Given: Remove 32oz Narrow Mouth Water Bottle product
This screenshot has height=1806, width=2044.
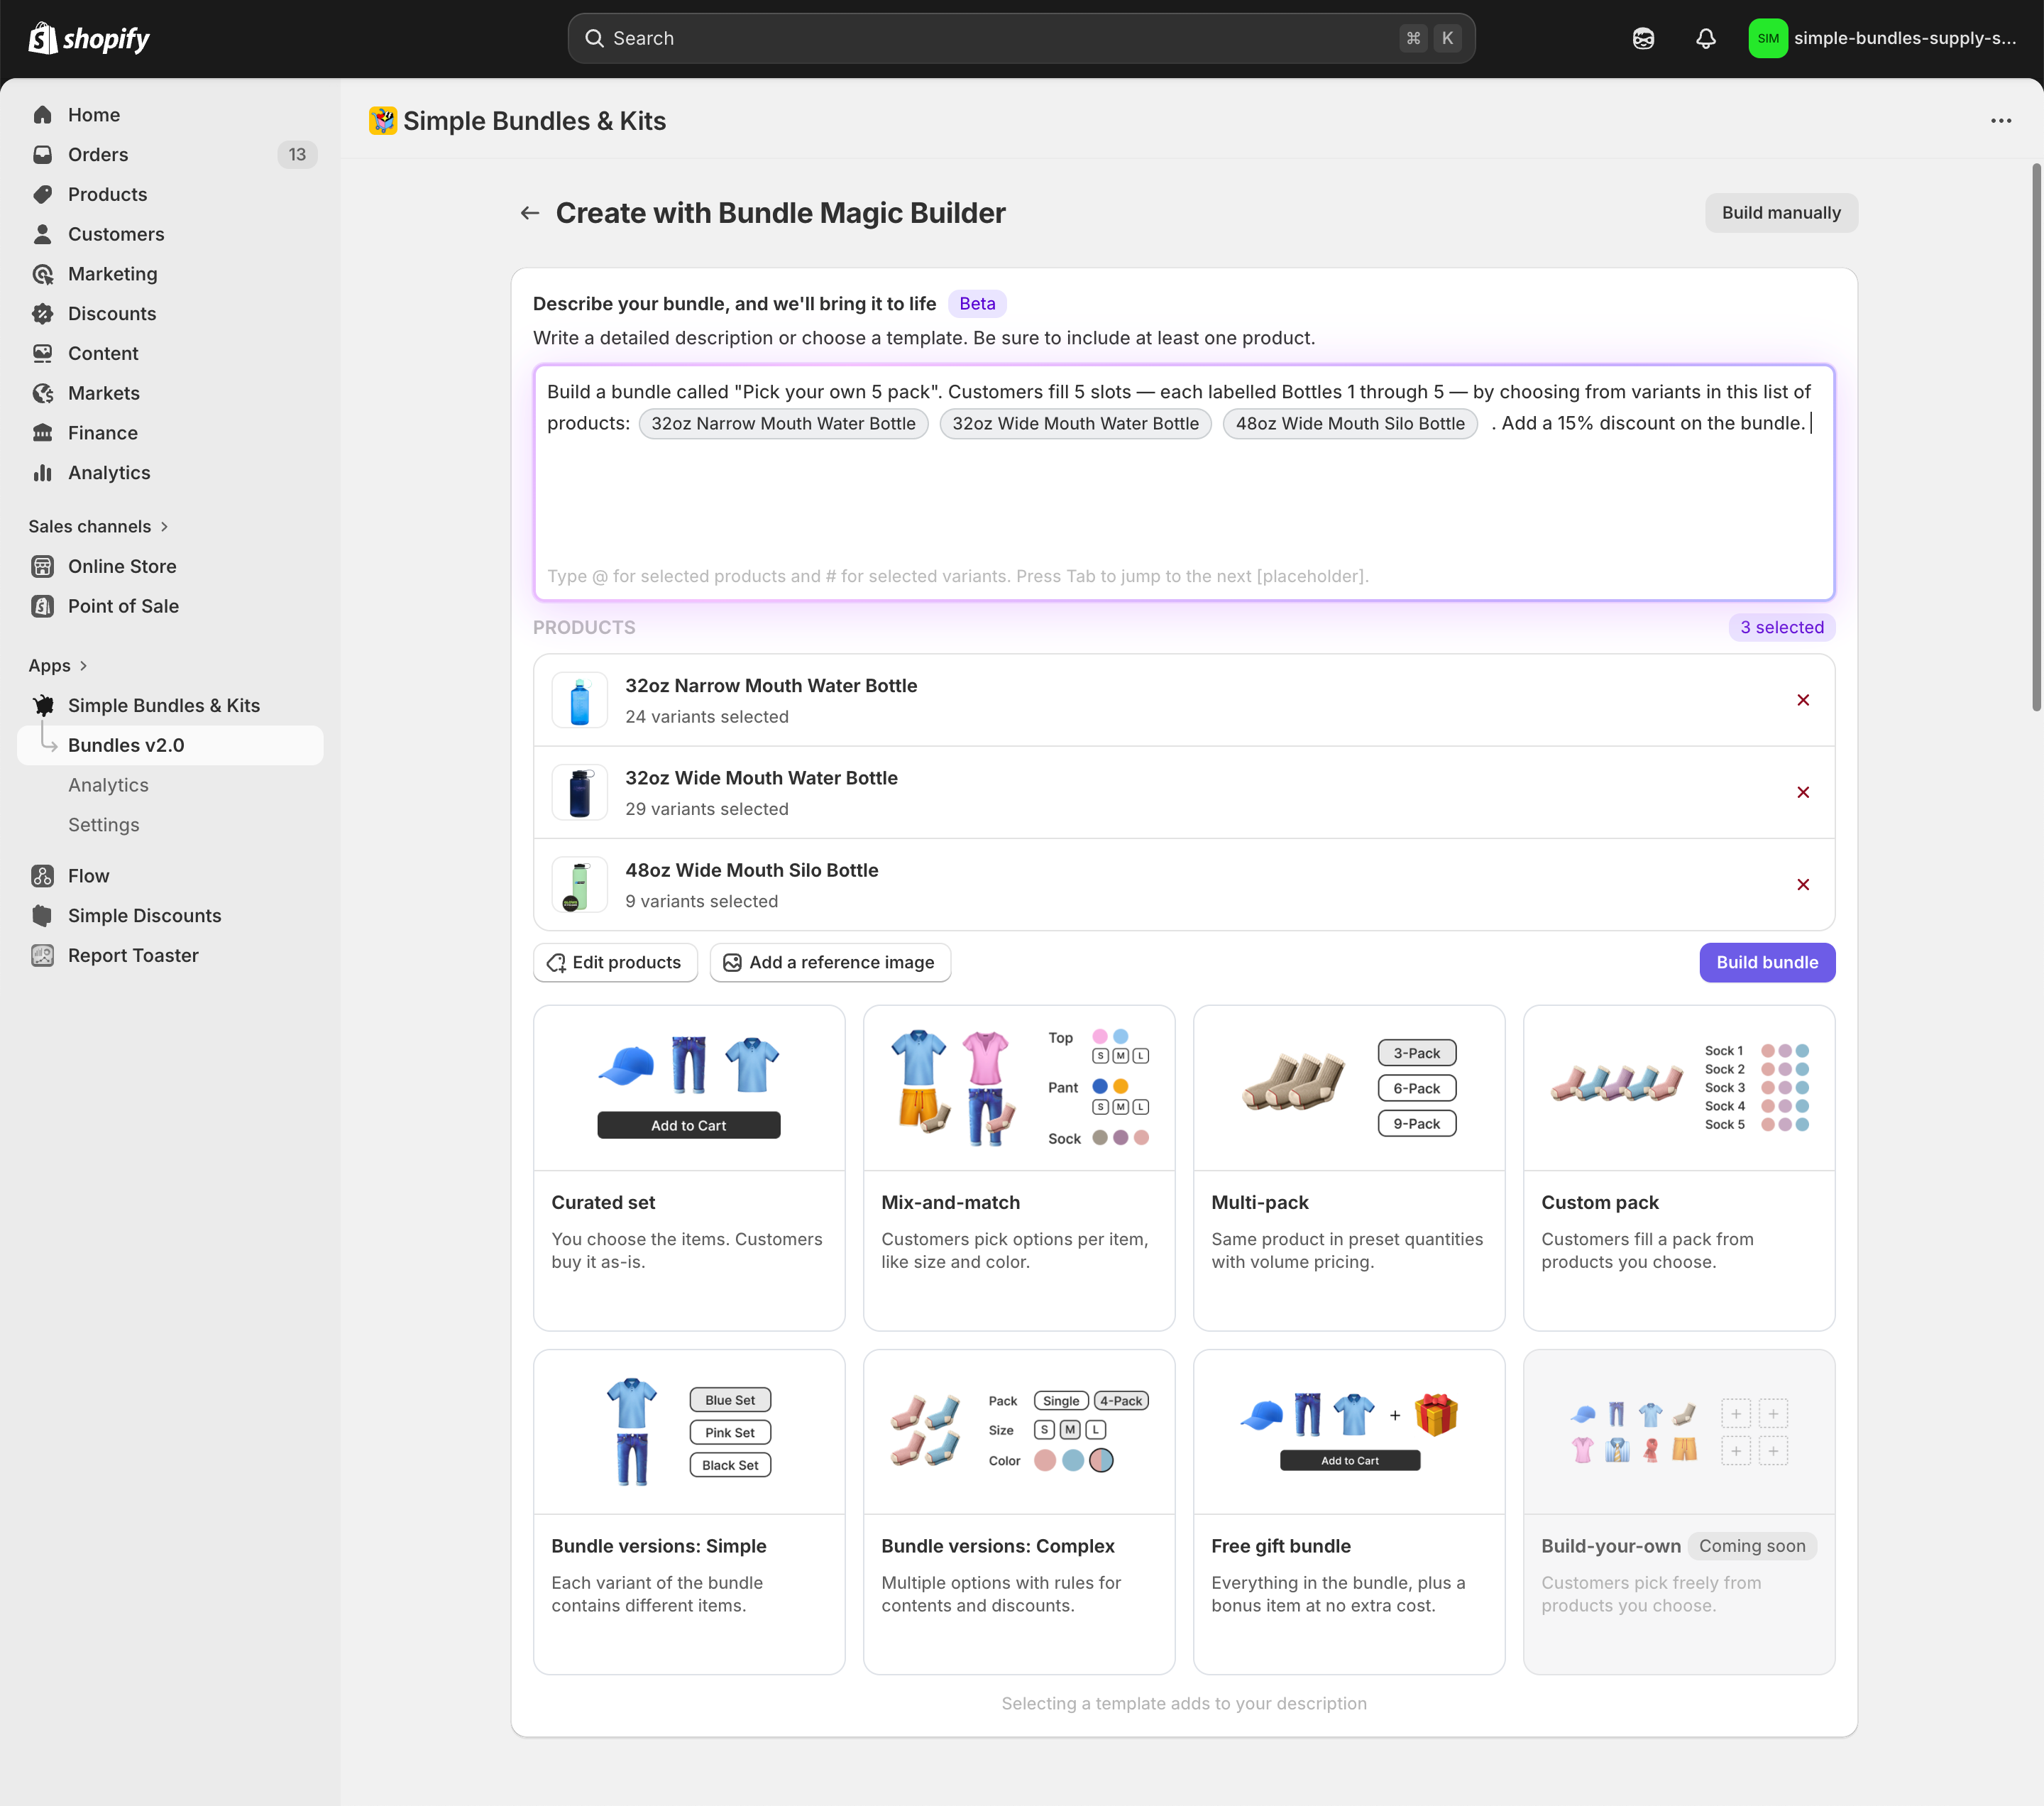Looking at the screenshot, I should point(1802,700).
